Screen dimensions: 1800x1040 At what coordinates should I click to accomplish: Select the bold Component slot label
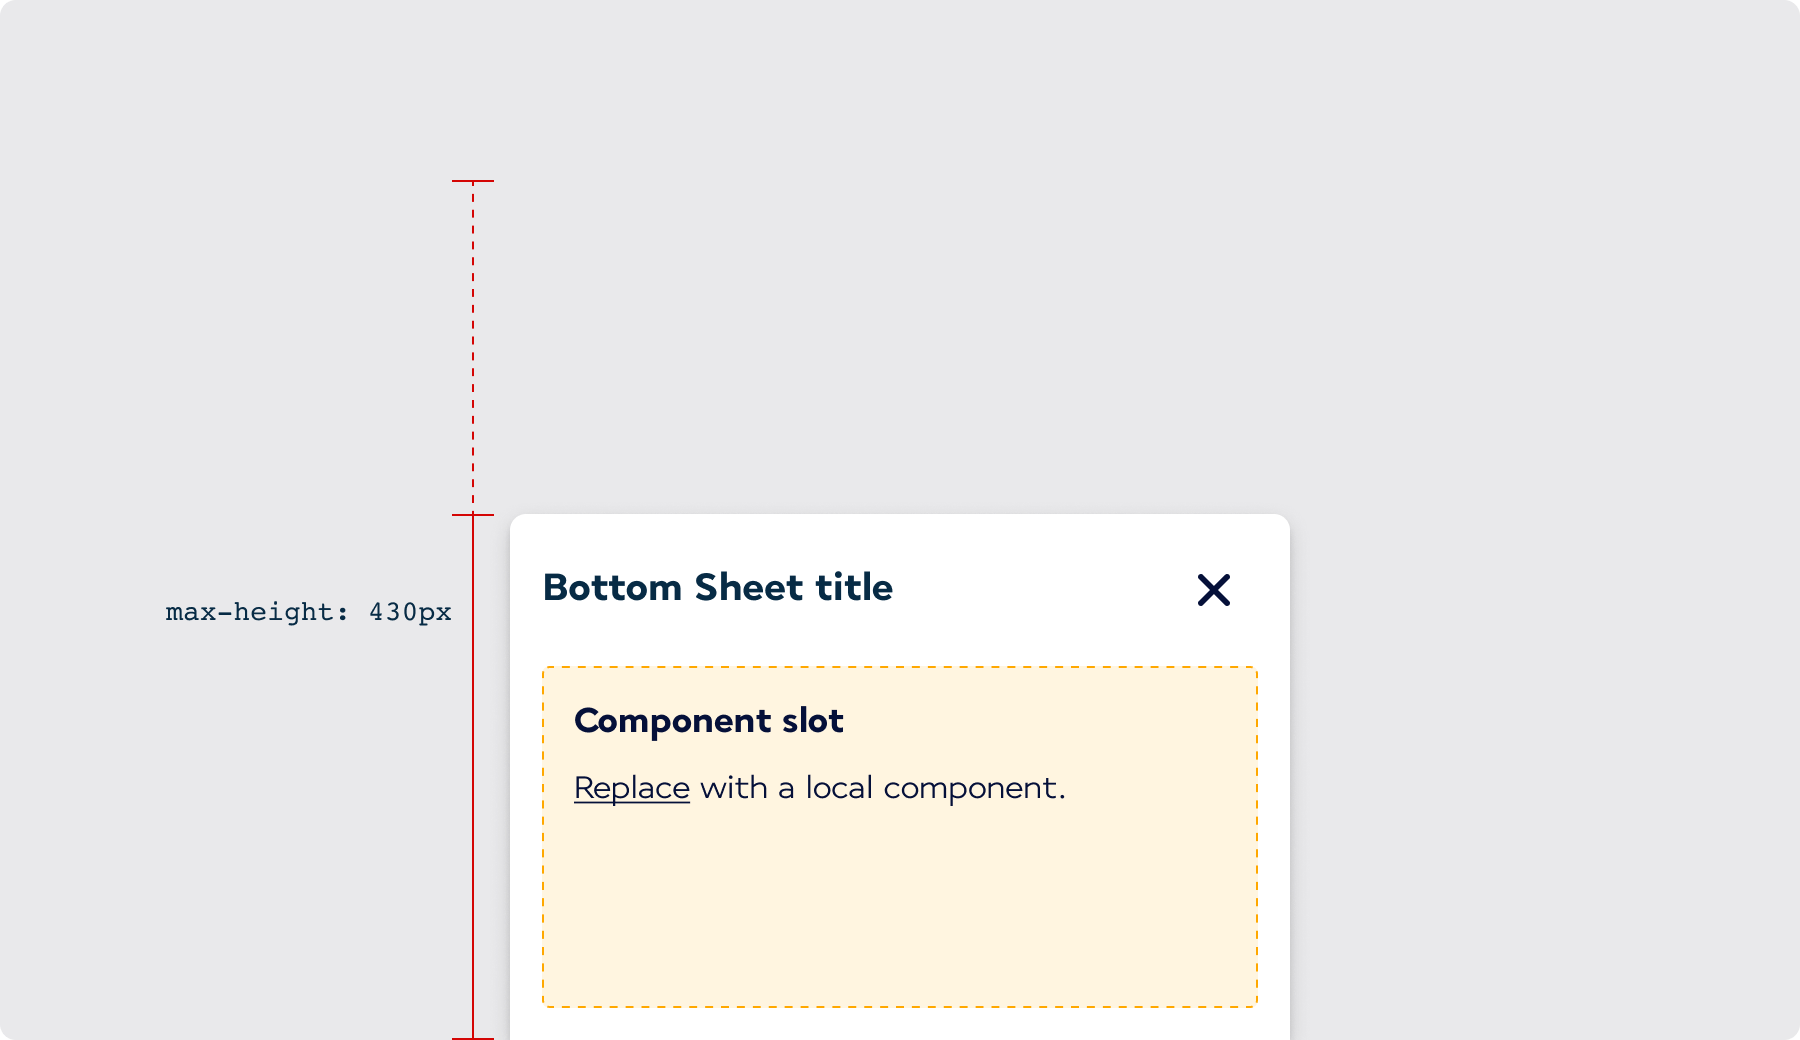(x=709, y=720)
